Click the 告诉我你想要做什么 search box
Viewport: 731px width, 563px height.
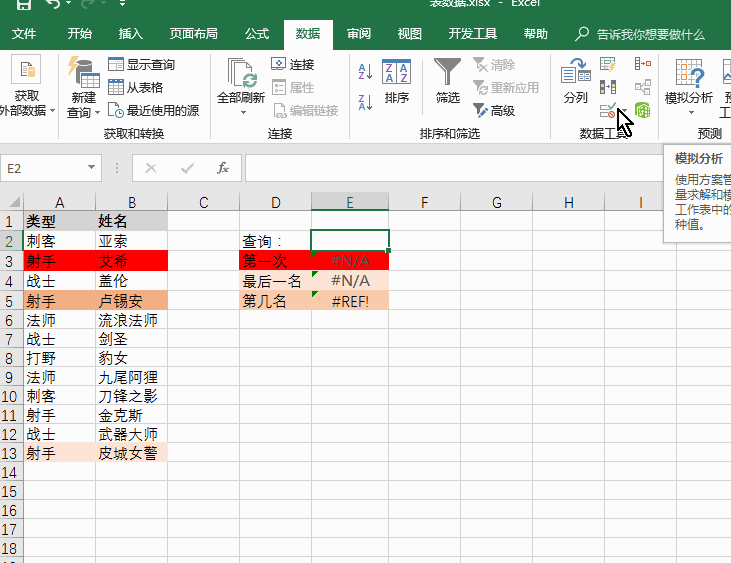coord(650,34)
